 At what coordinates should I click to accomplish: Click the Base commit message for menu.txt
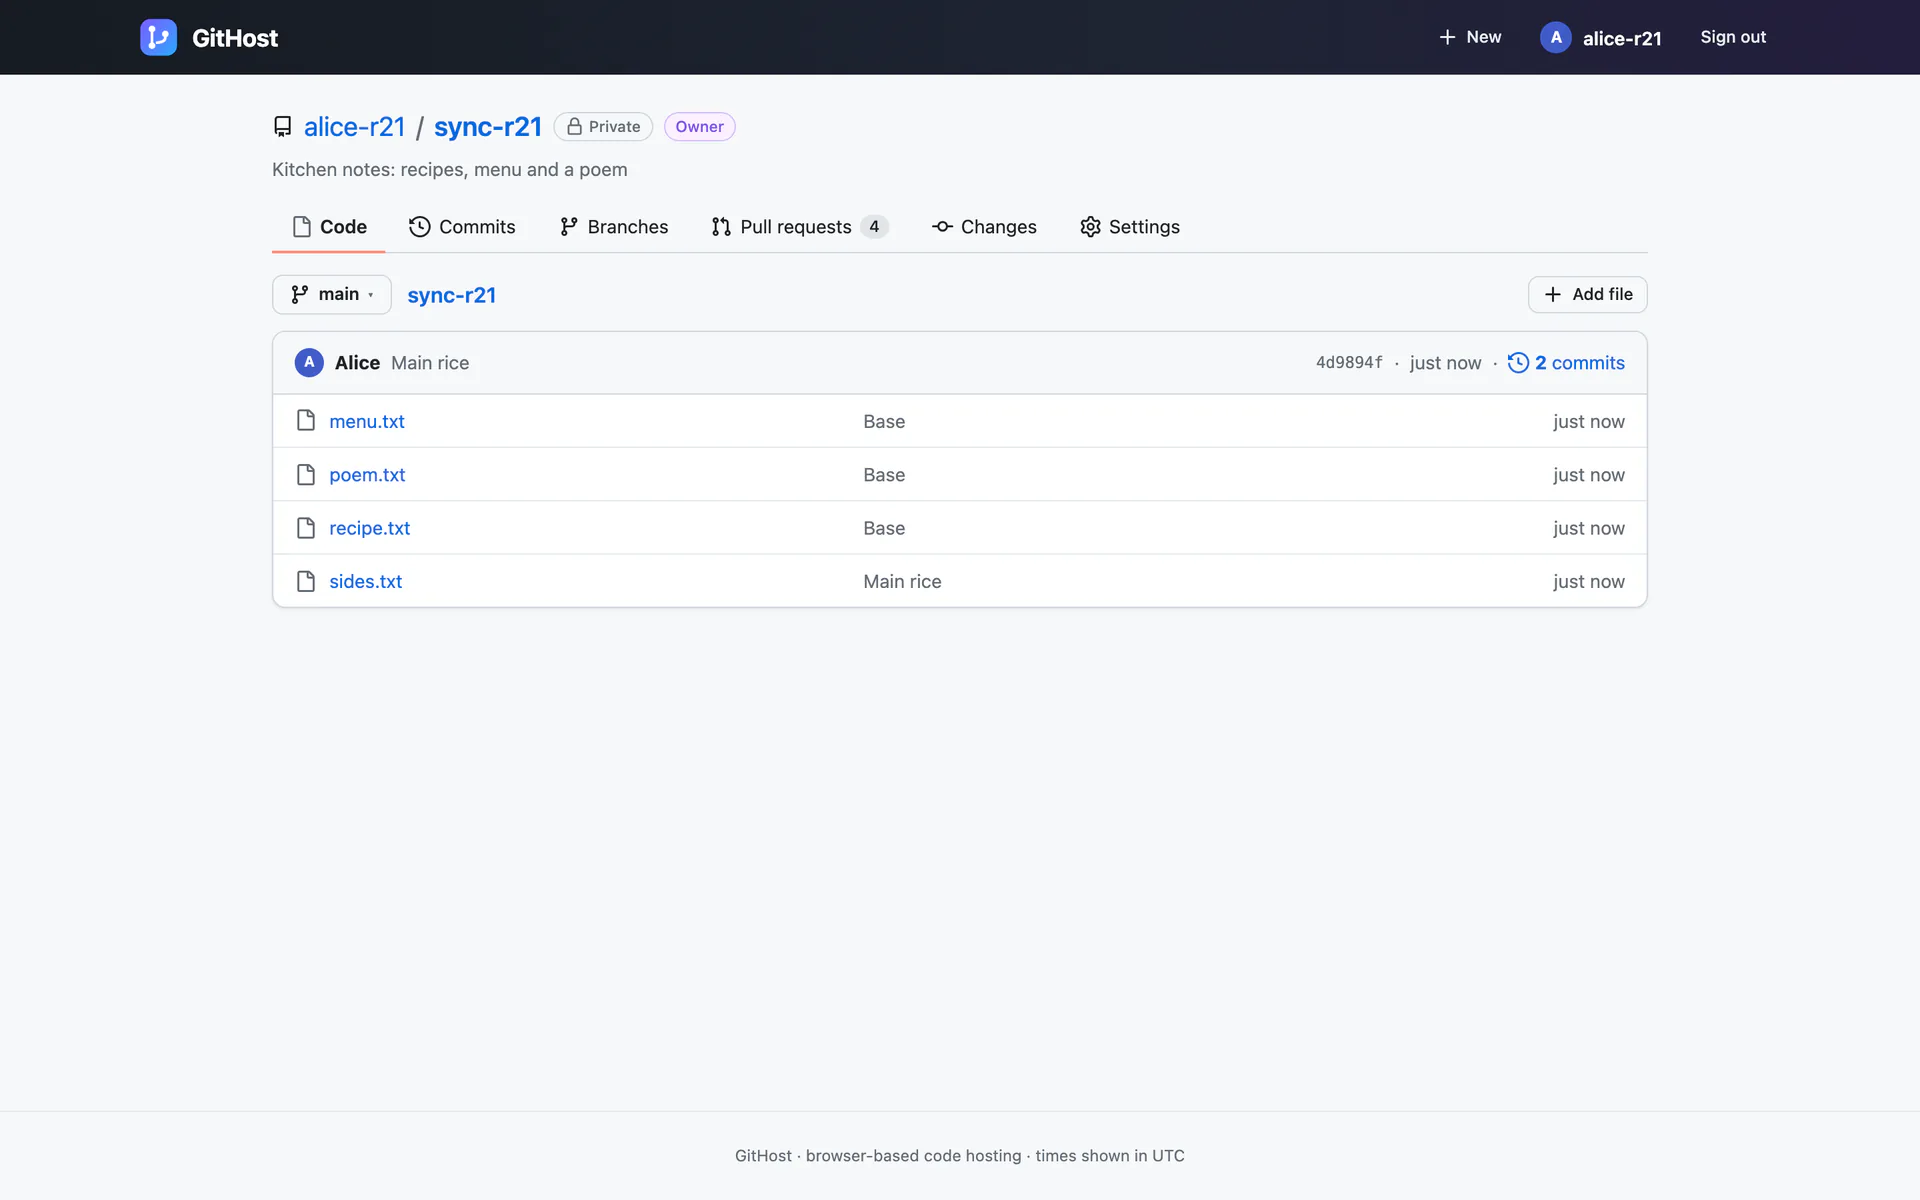(884, 421)
